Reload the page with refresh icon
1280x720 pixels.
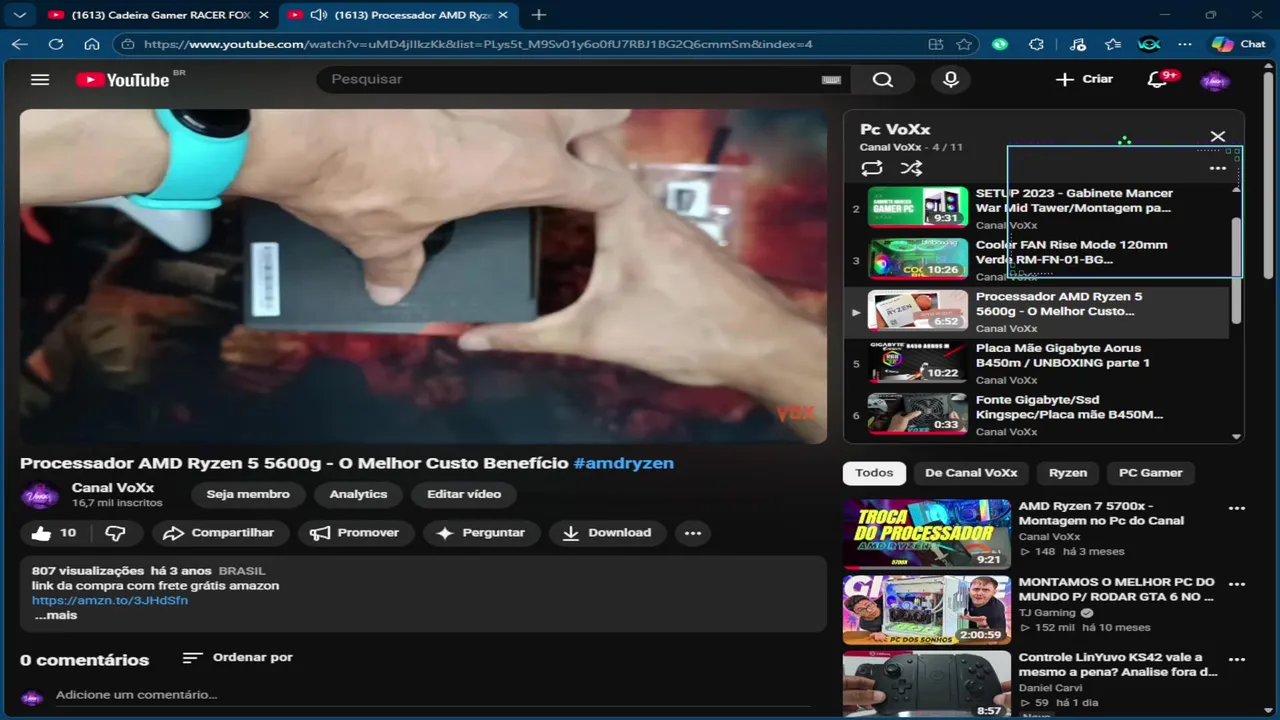point(56,44)
